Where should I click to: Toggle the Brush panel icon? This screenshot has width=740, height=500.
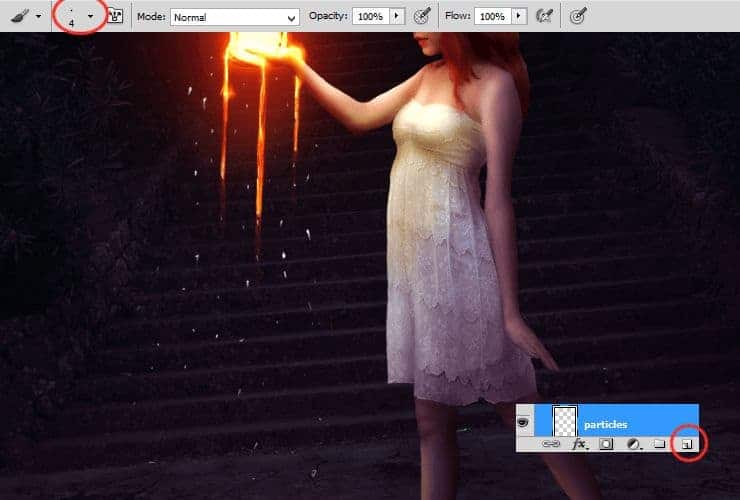[115, 17]
